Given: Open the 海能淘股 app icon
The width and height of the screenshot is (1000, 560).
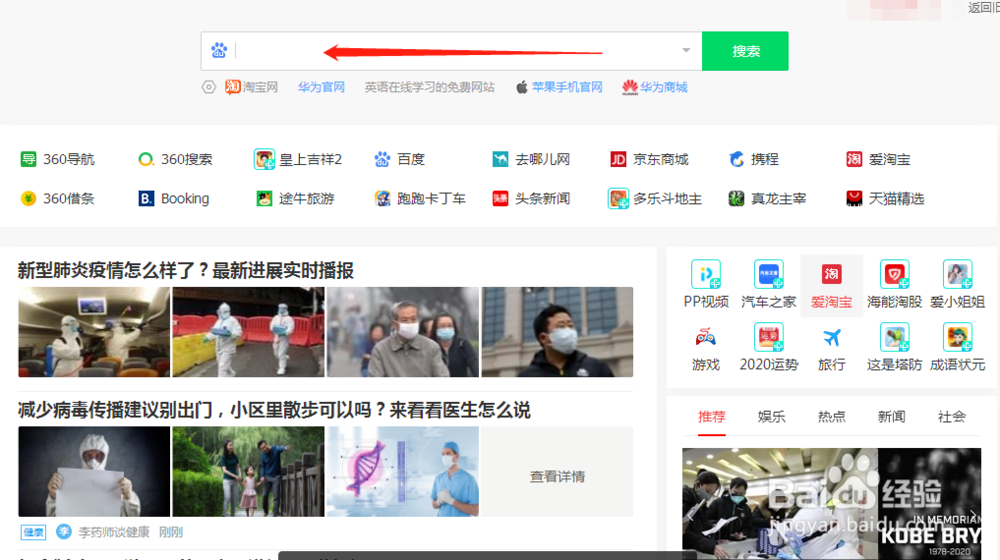Looking at the screenshot, I should click(x=894, y=275).
